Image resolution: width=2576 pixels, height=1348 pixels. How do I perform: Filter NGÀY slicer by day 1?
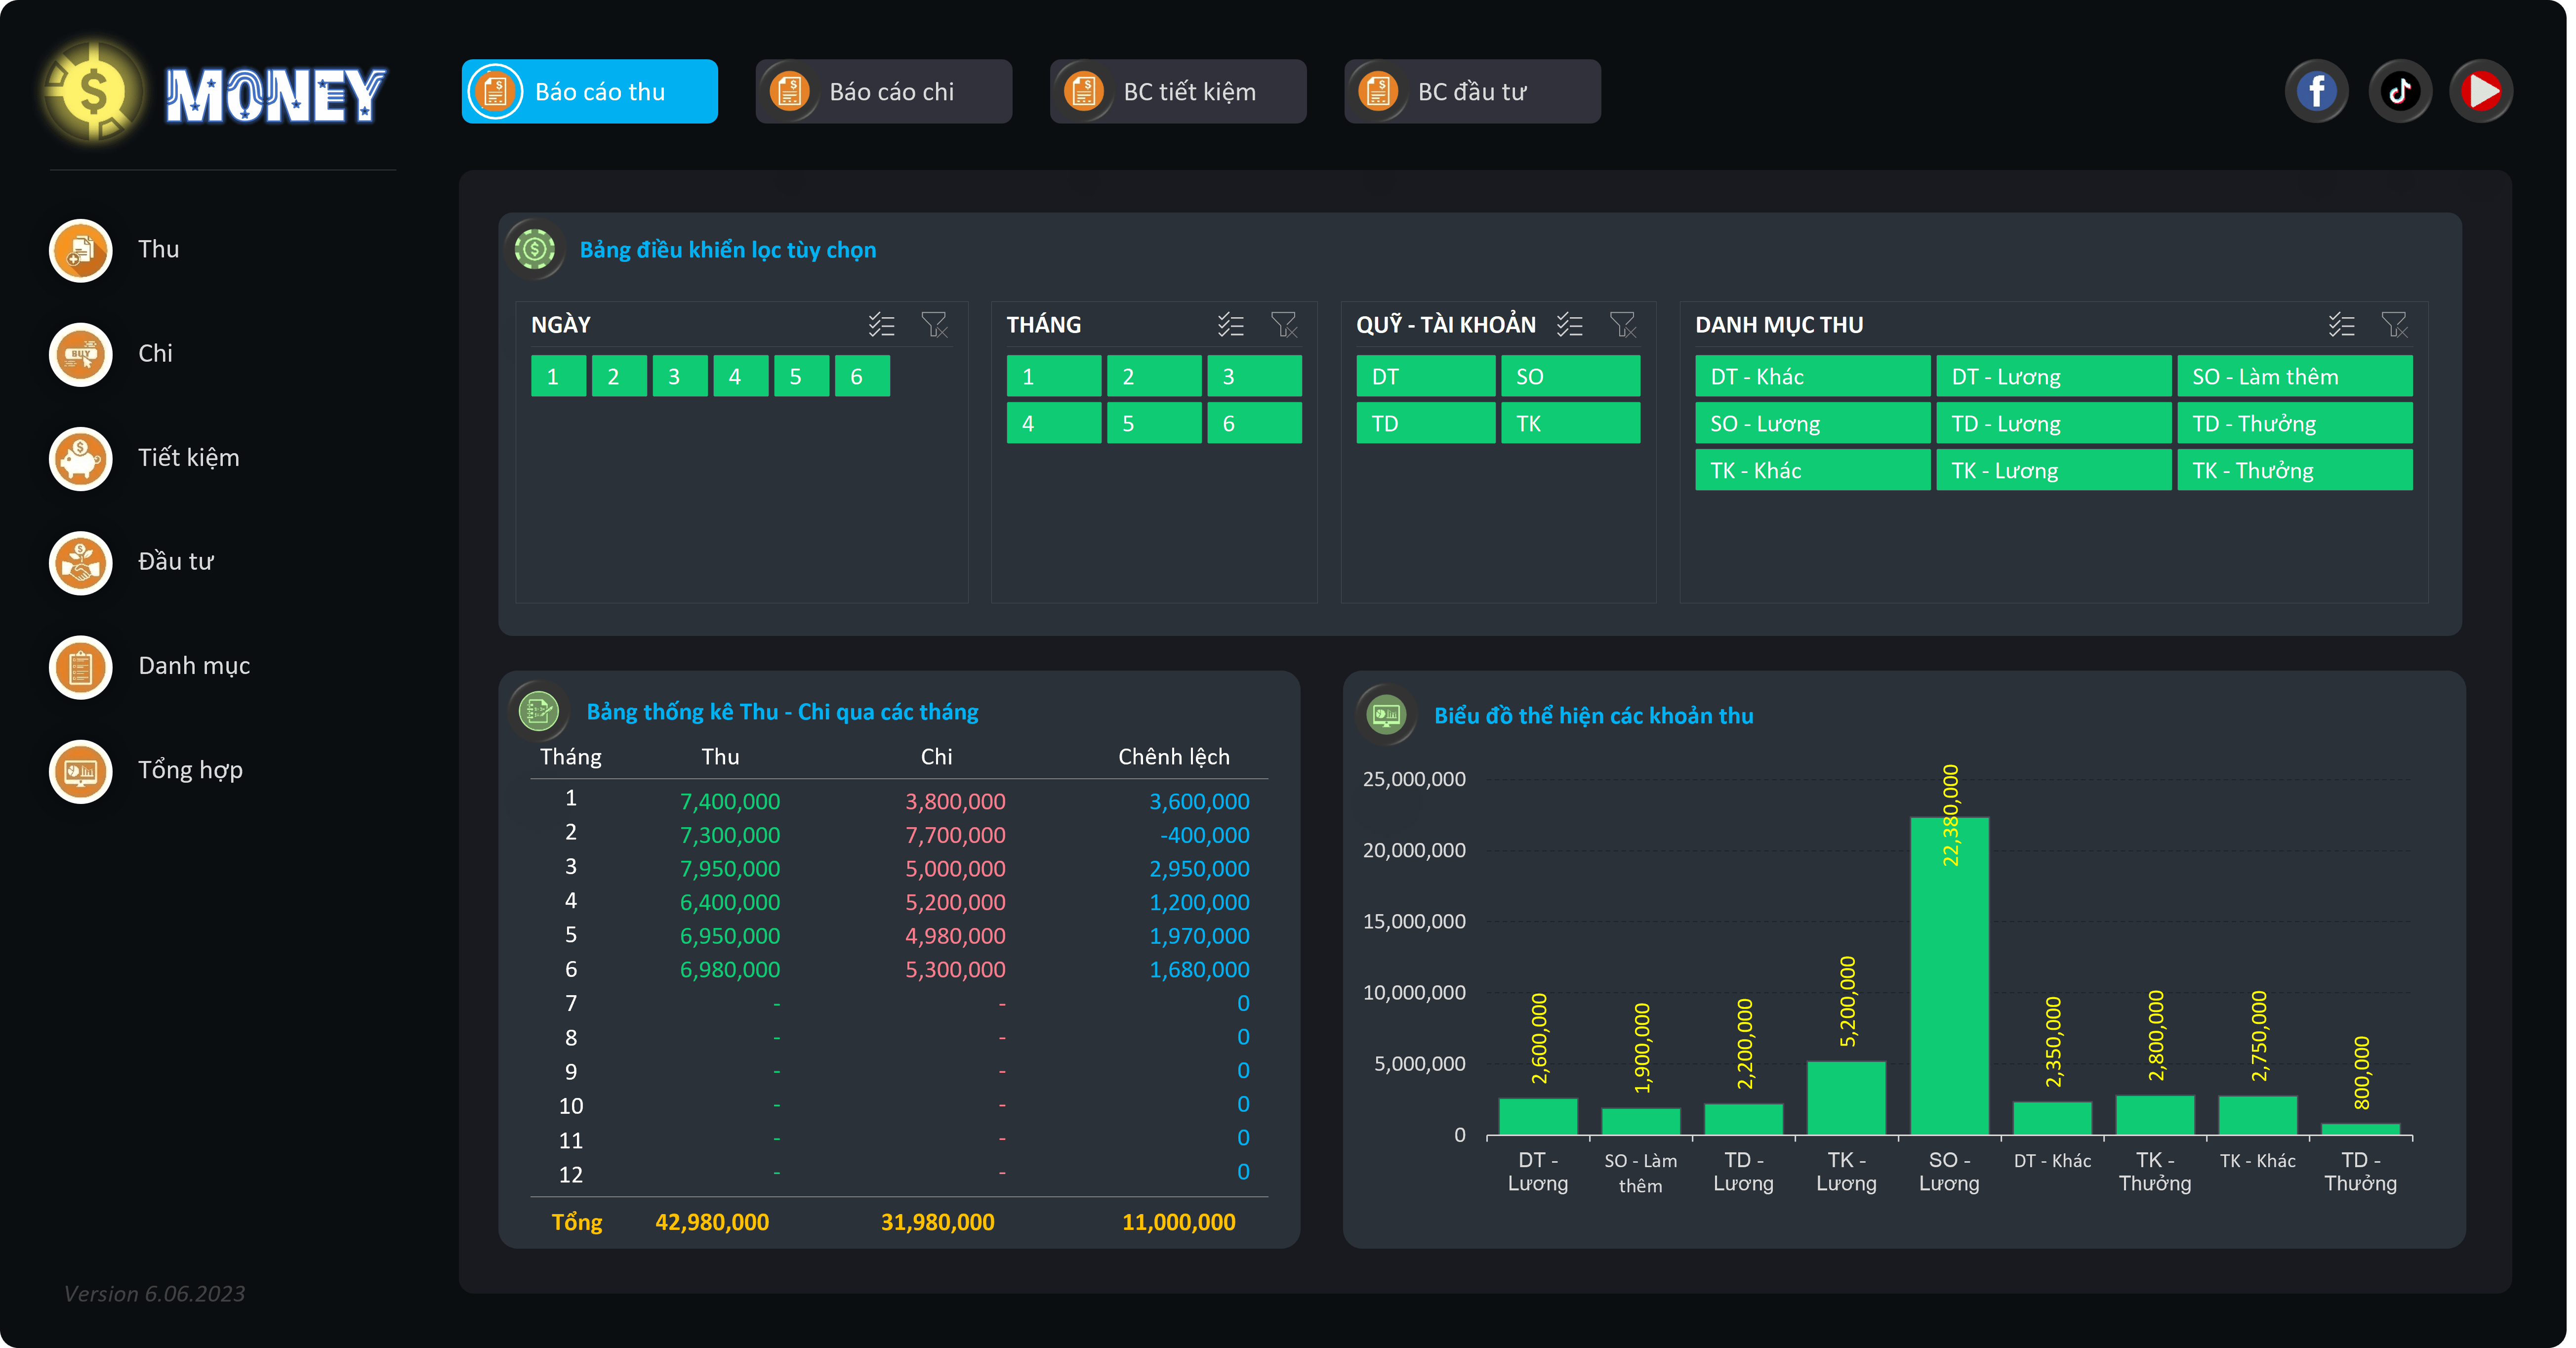(558, 377)
